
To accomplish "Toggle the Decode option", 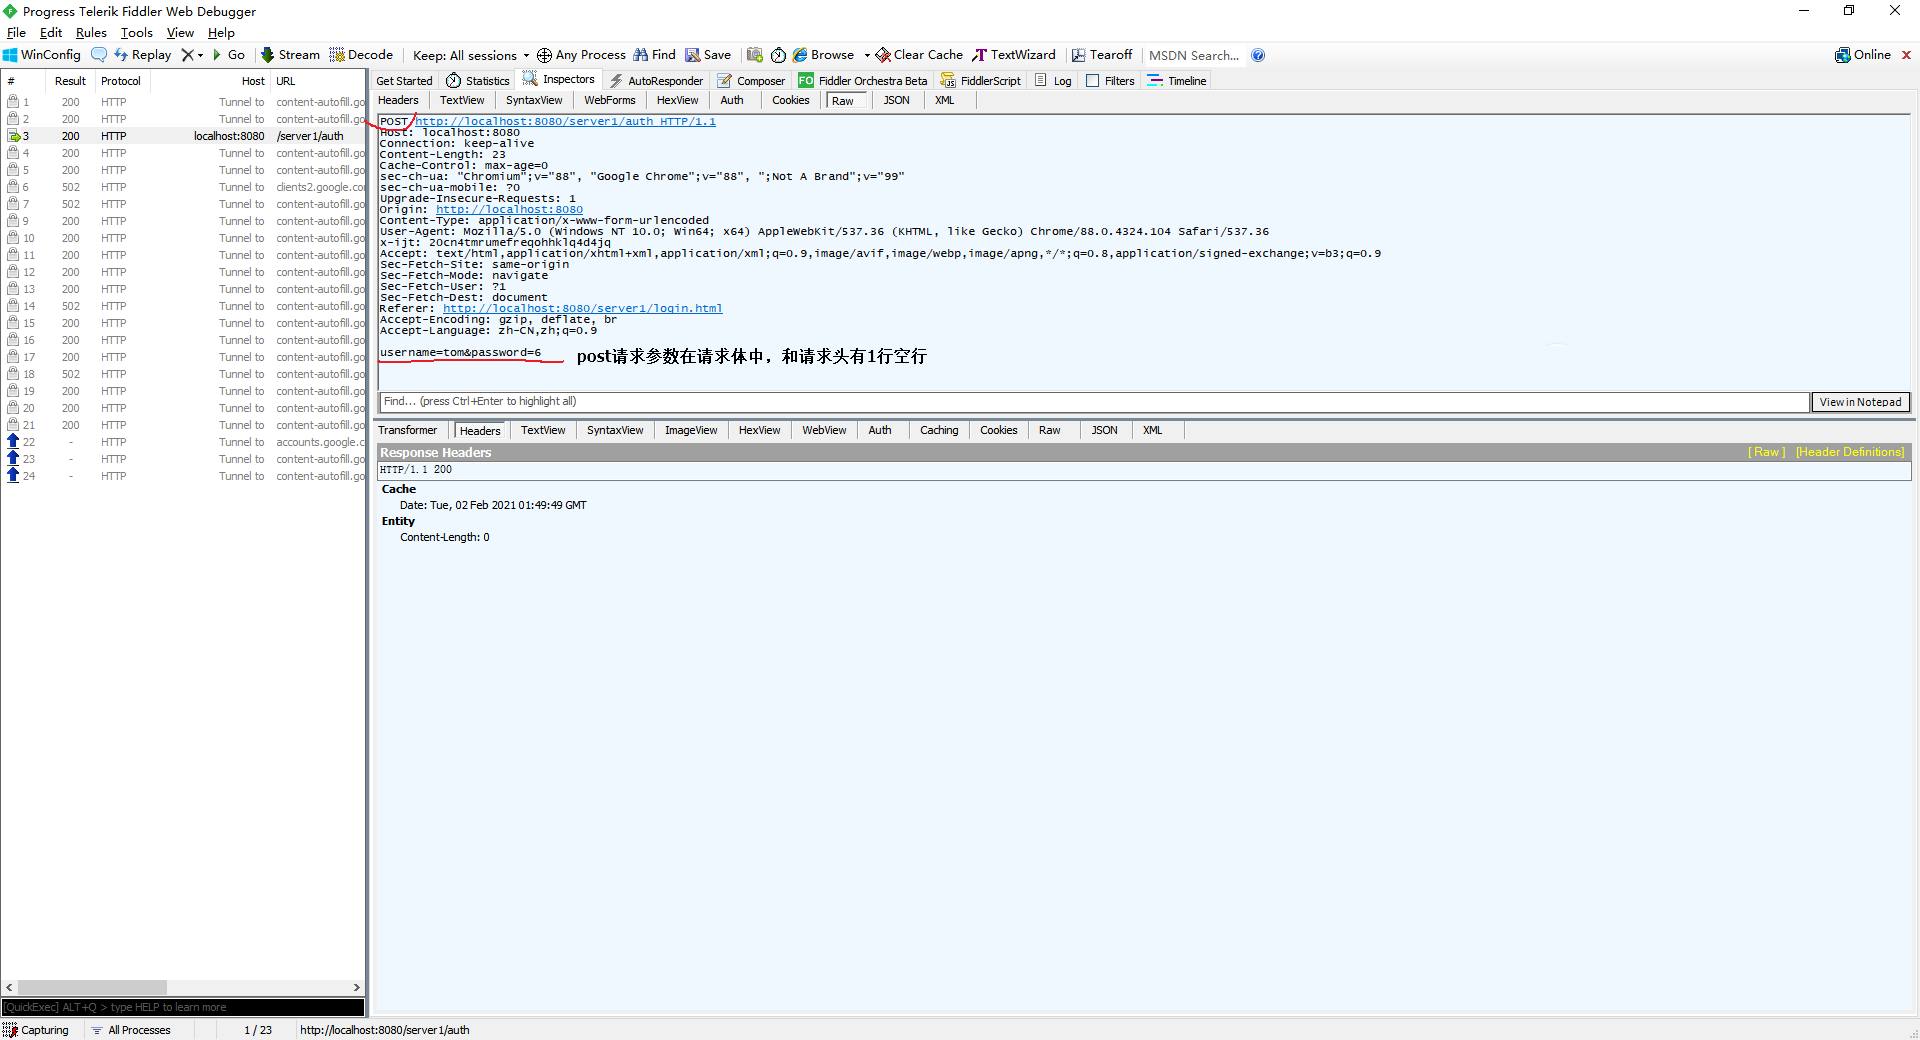I will [x=361, y=55].
